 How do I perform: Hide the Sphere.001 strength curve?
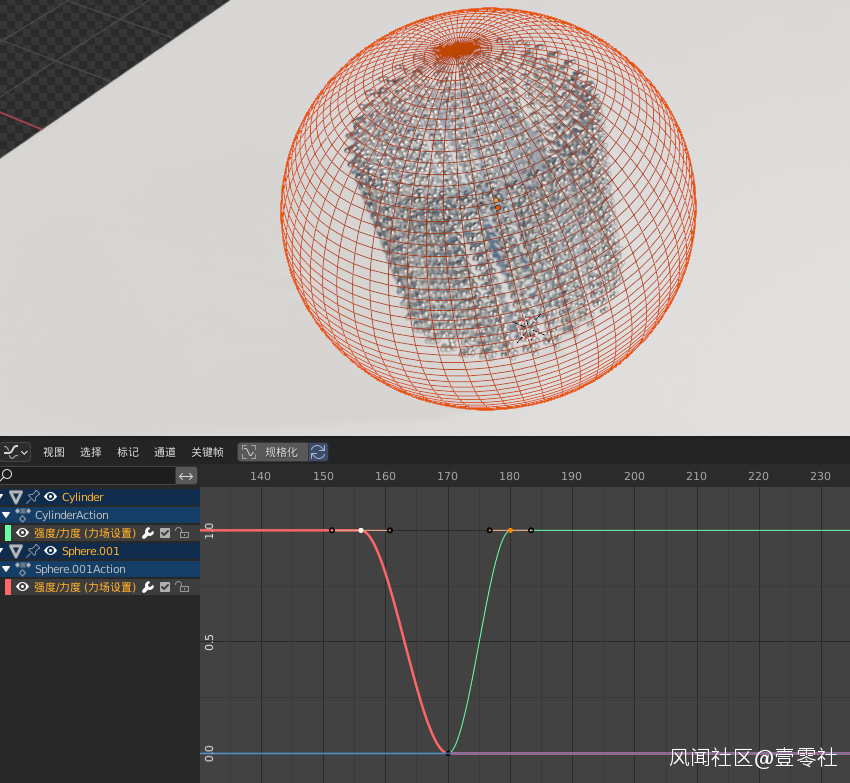click(x=22, y=587)
